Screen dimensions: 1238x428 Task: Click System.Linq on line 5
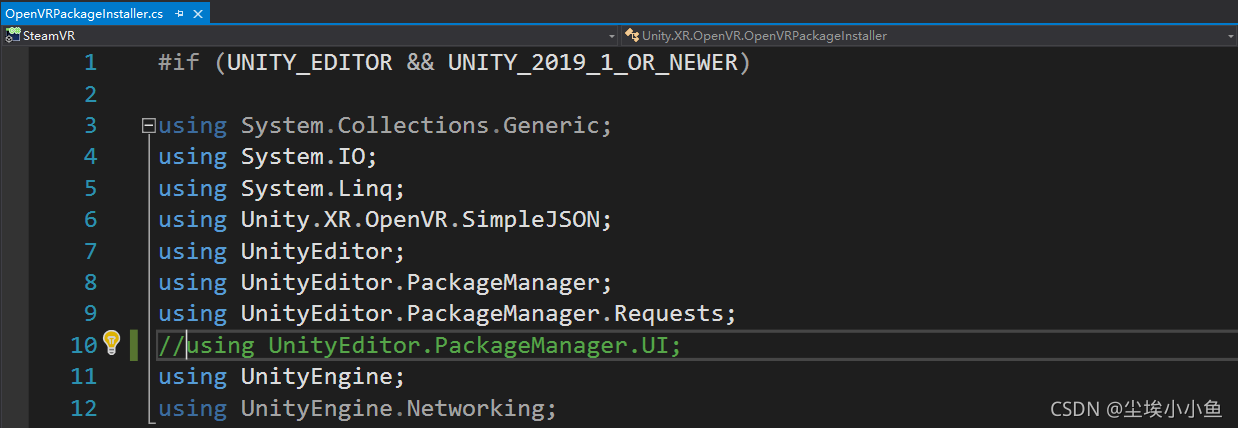coord(317,189)
